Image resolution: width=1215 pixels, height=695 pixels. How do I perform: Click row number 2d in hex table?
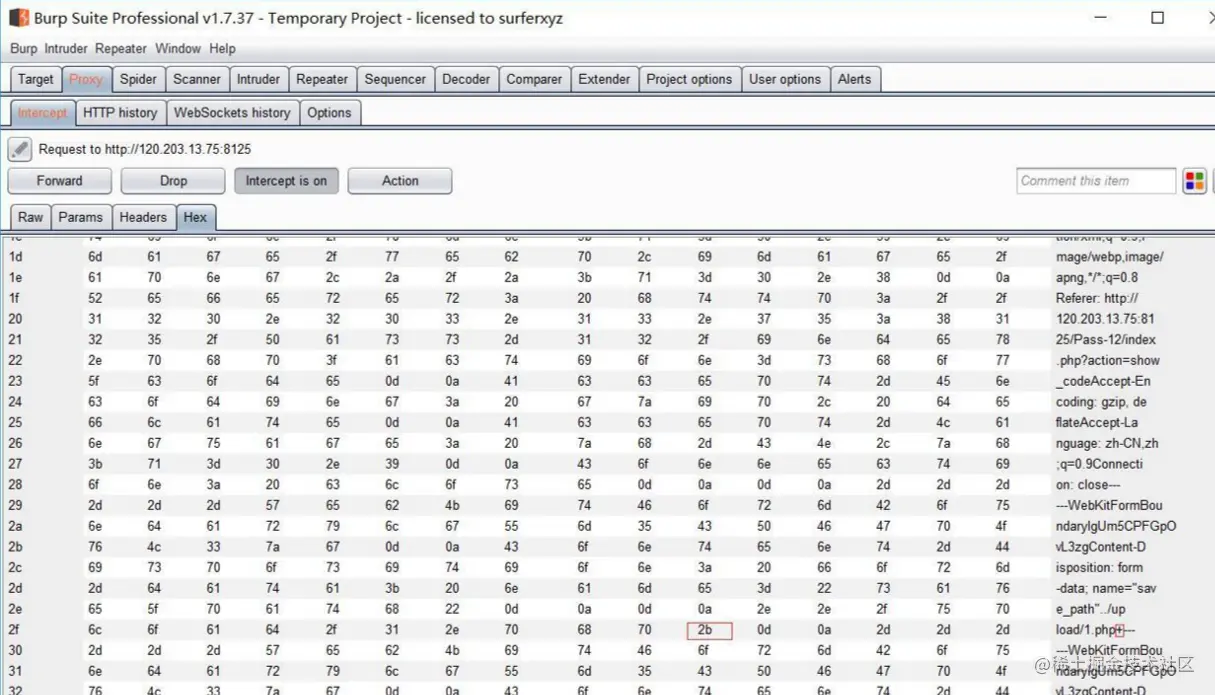[15, 588]
